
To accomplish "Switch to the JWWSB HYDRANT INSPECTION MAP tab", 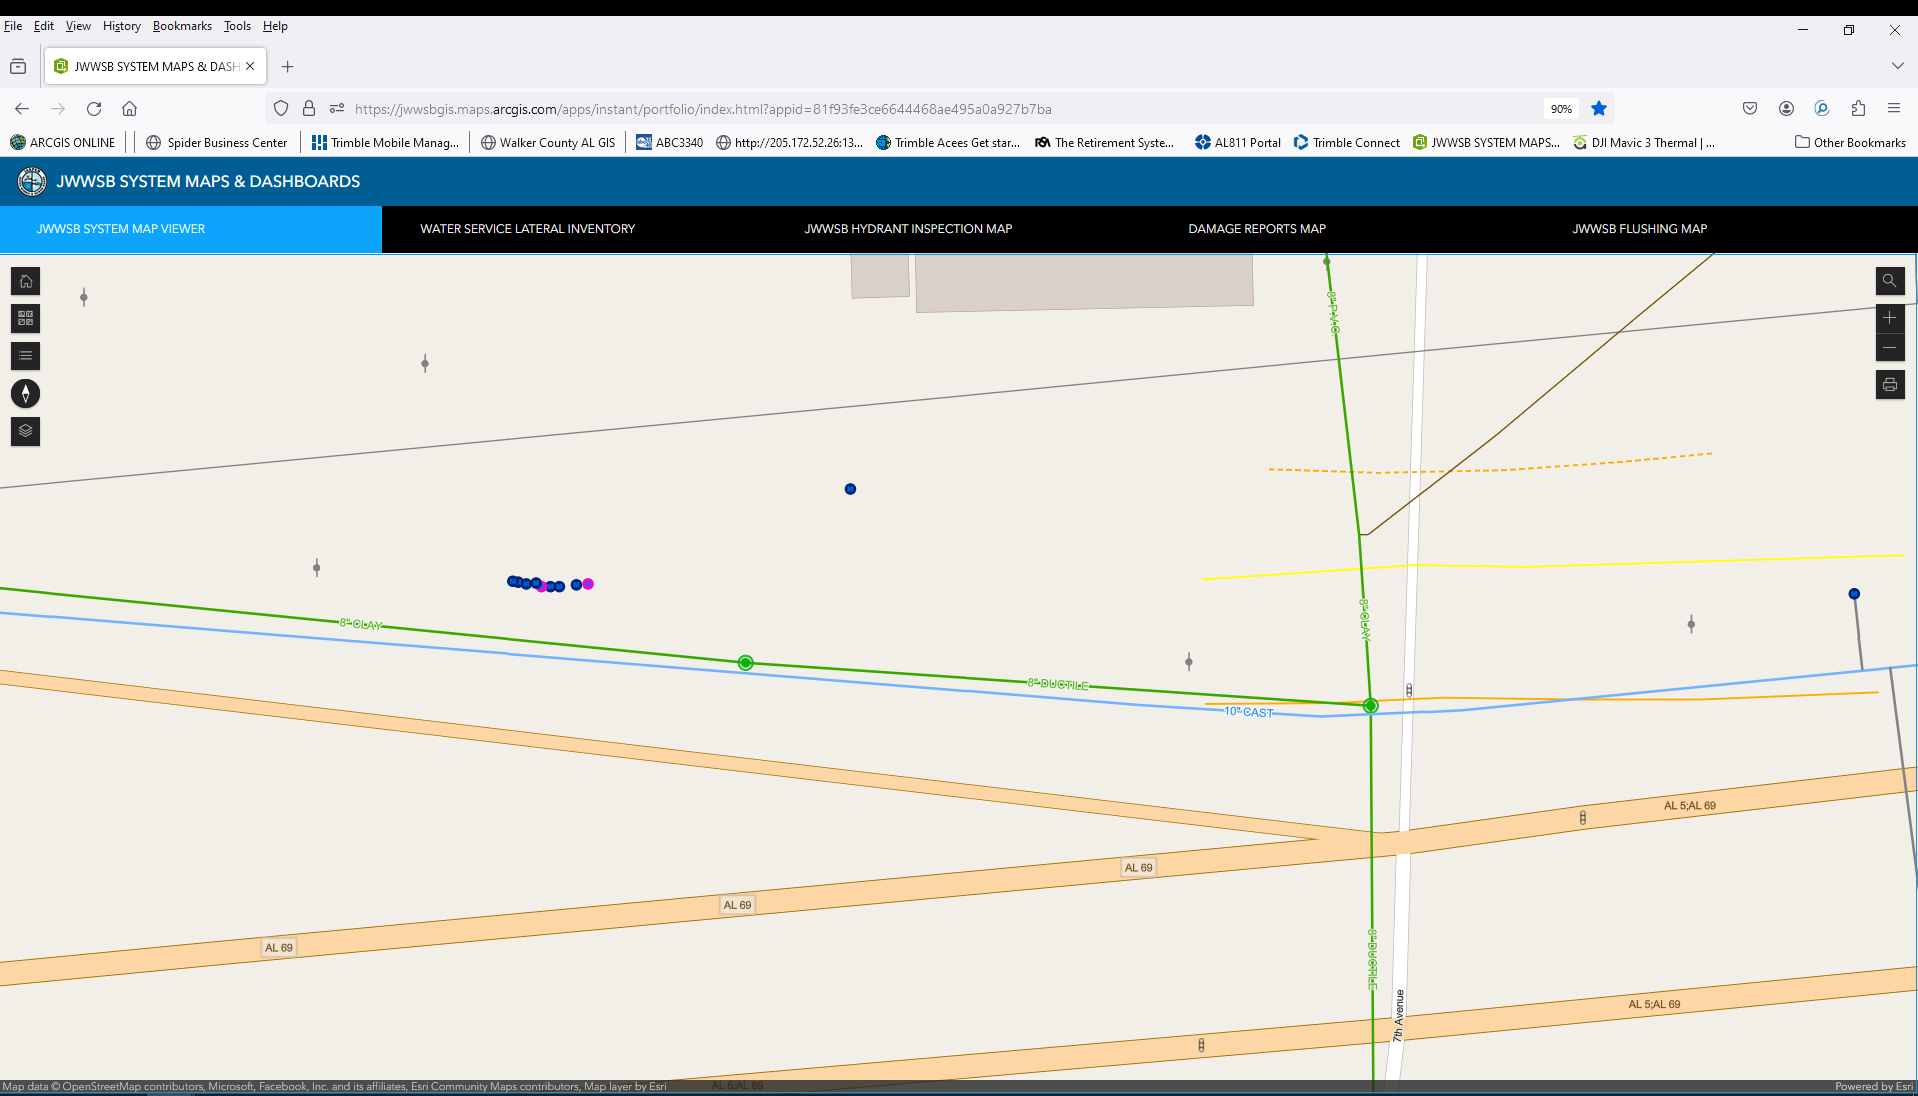I will (907, 229).
